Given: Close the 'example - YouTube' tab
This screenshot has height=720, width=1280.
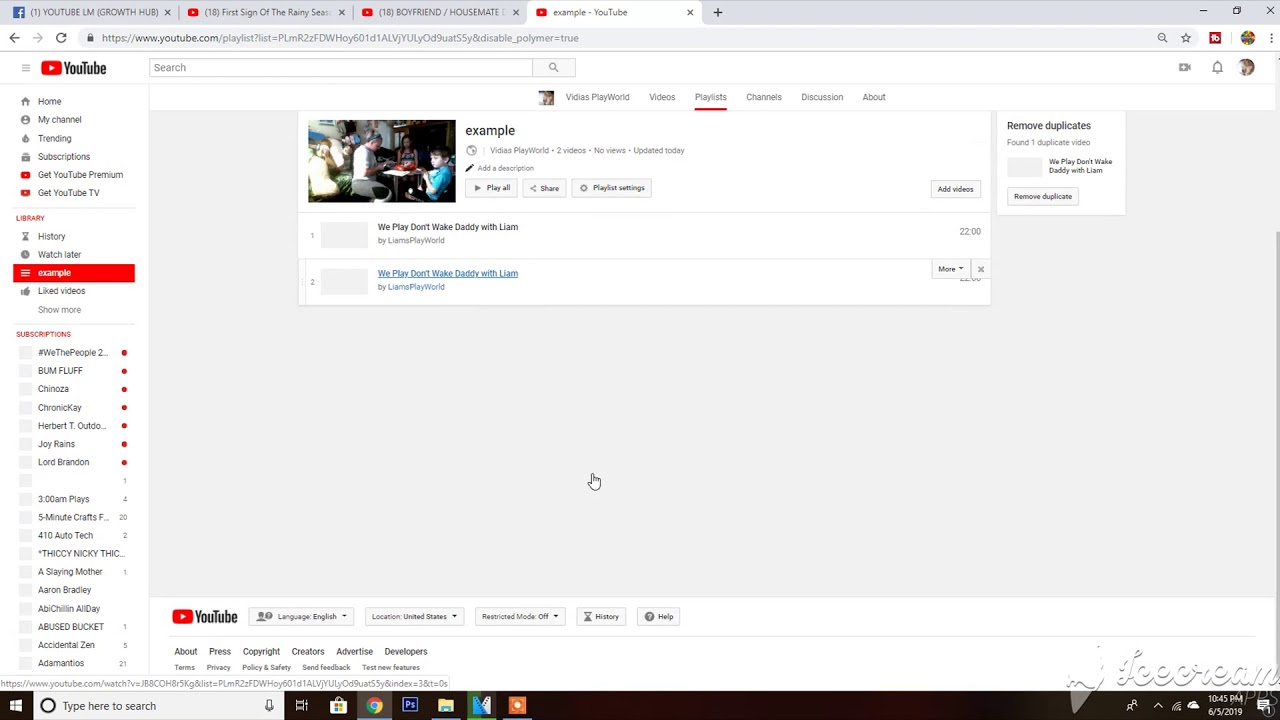Looking at the screenshot, I should pos(690,12).
